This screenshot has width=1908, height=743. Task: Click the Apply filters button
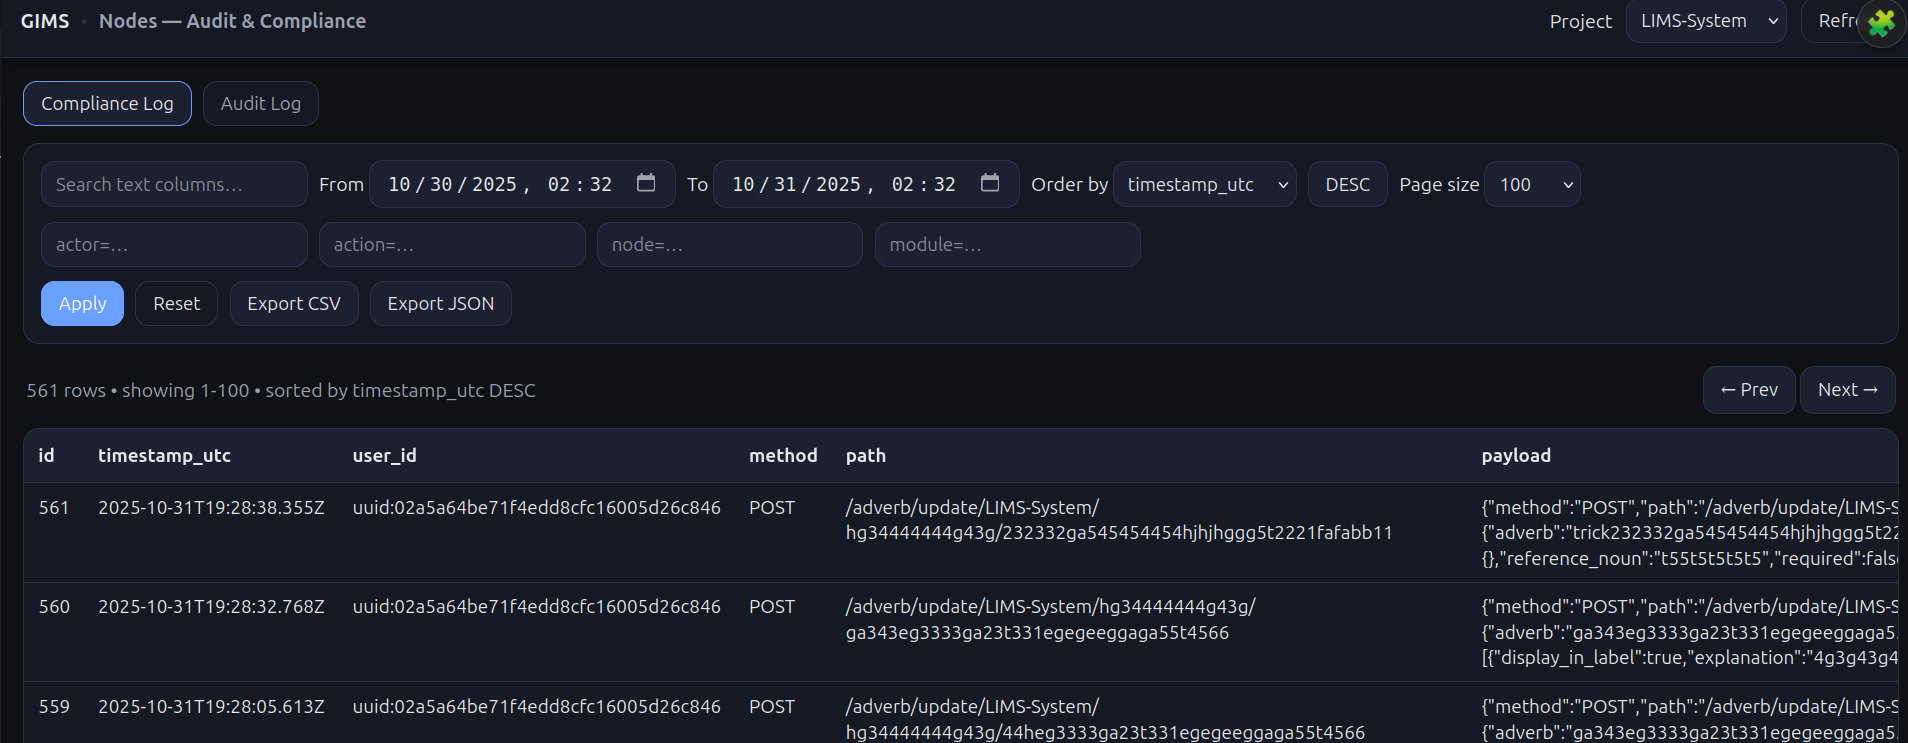tap(82, 304)
